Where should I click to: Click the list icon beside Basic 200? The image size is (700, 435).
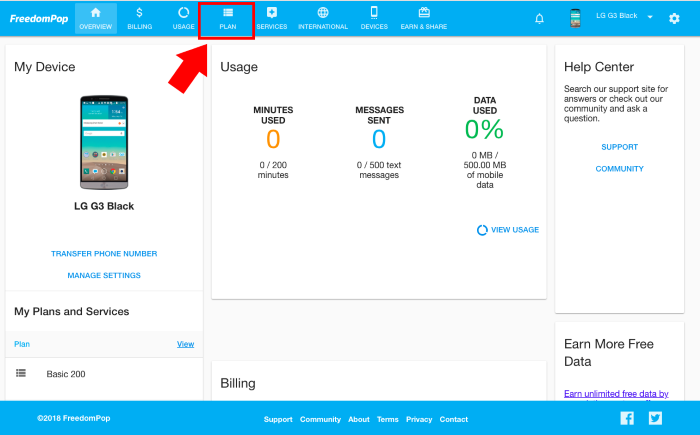(x=21, y=373)
